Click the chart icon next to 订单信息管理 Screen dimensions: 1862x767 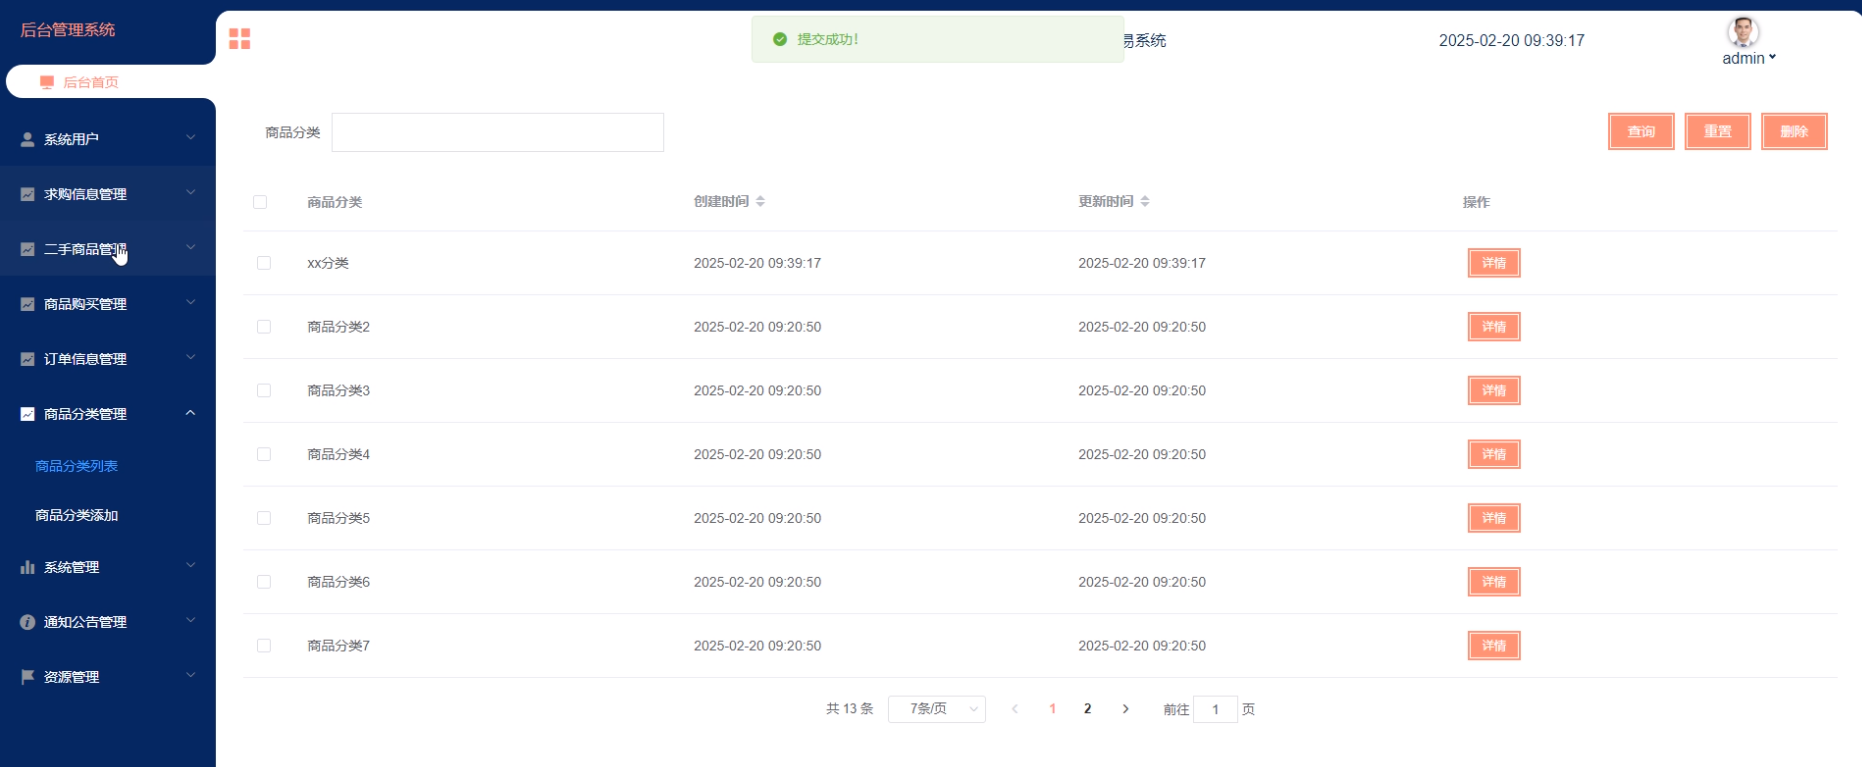point(28,359)
